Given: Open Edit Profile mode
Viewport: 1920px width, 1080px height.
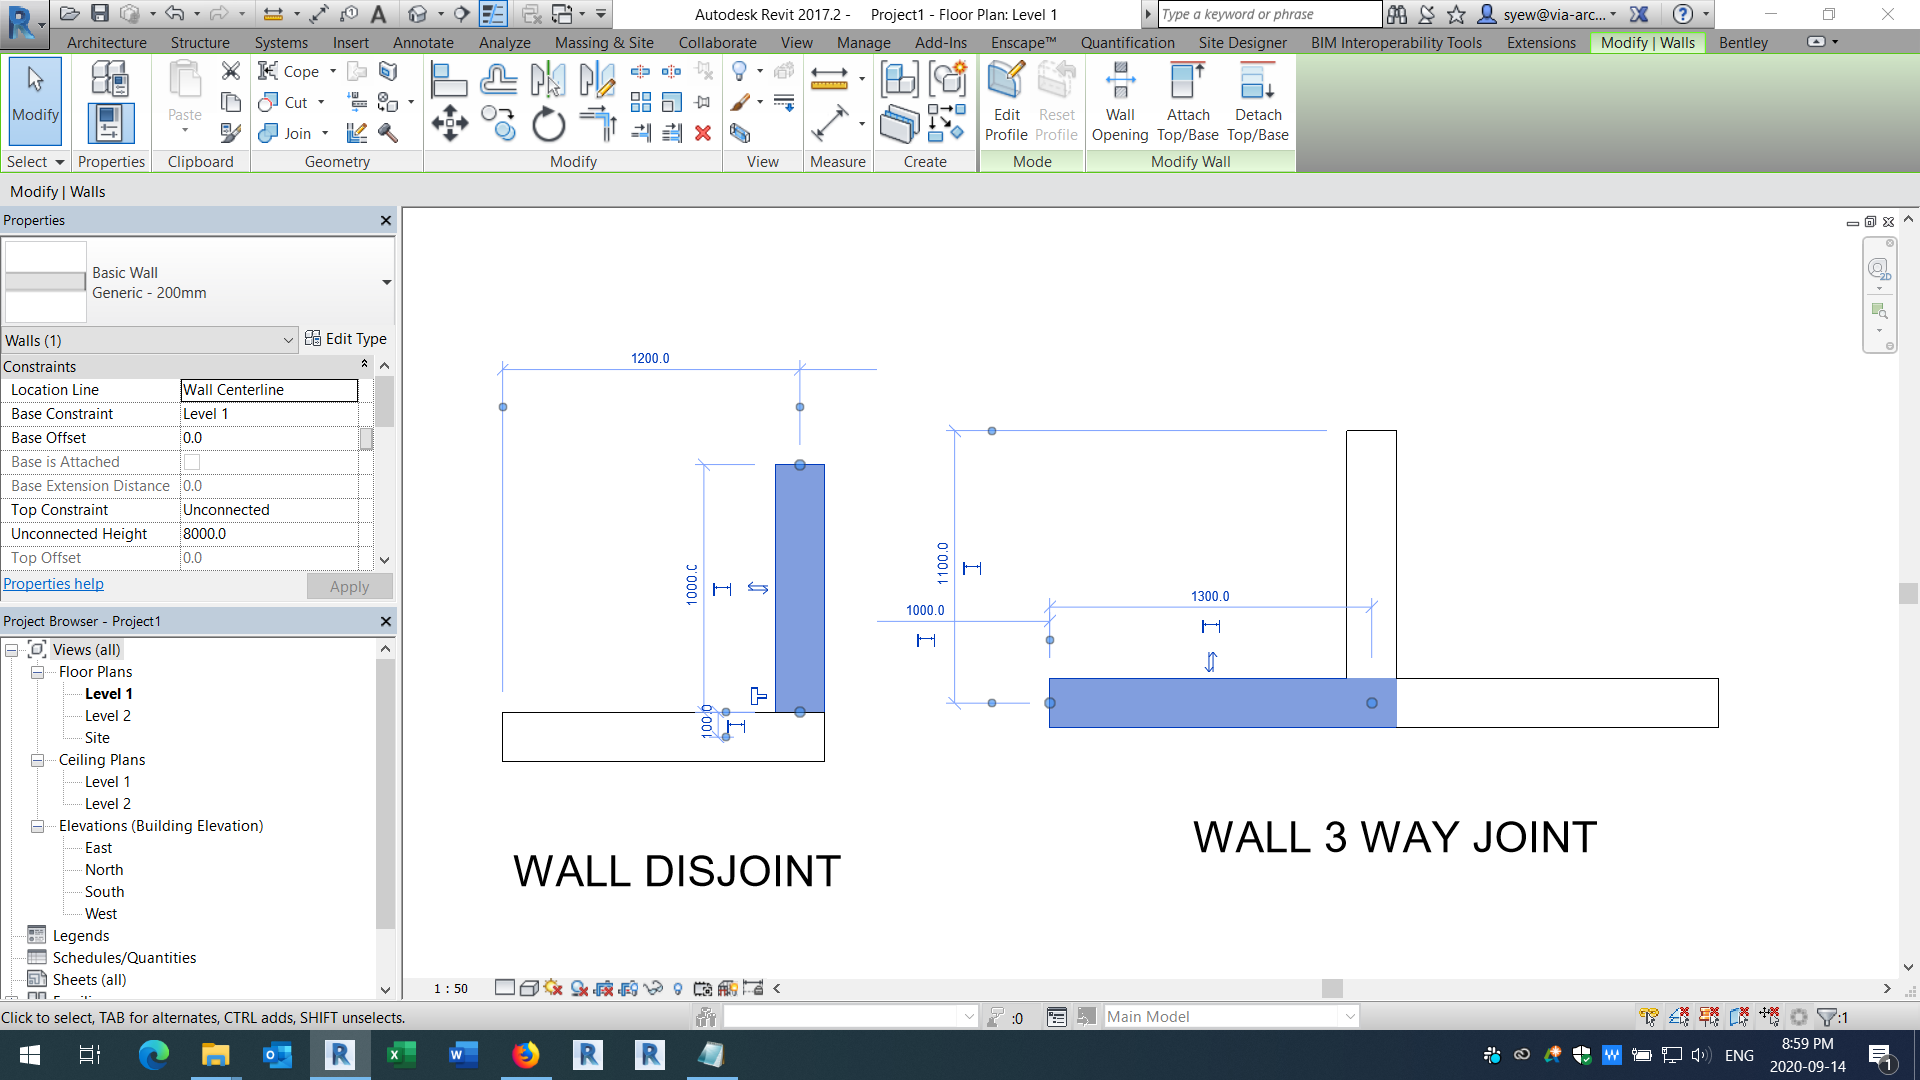Looking at the screenshot, I should (x=1006, y=100).
